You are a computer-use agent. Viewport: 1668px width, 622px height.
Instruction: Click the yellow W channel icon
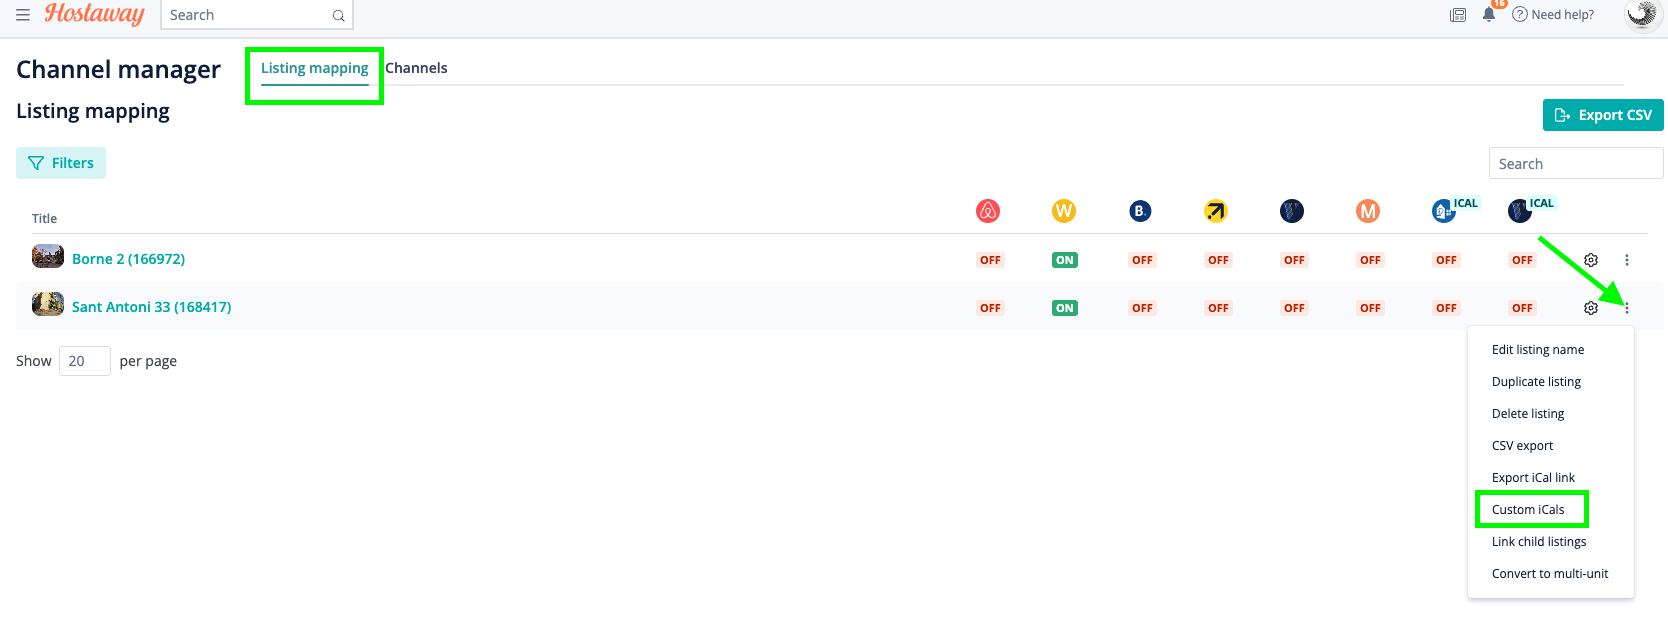click(1064, 211)
